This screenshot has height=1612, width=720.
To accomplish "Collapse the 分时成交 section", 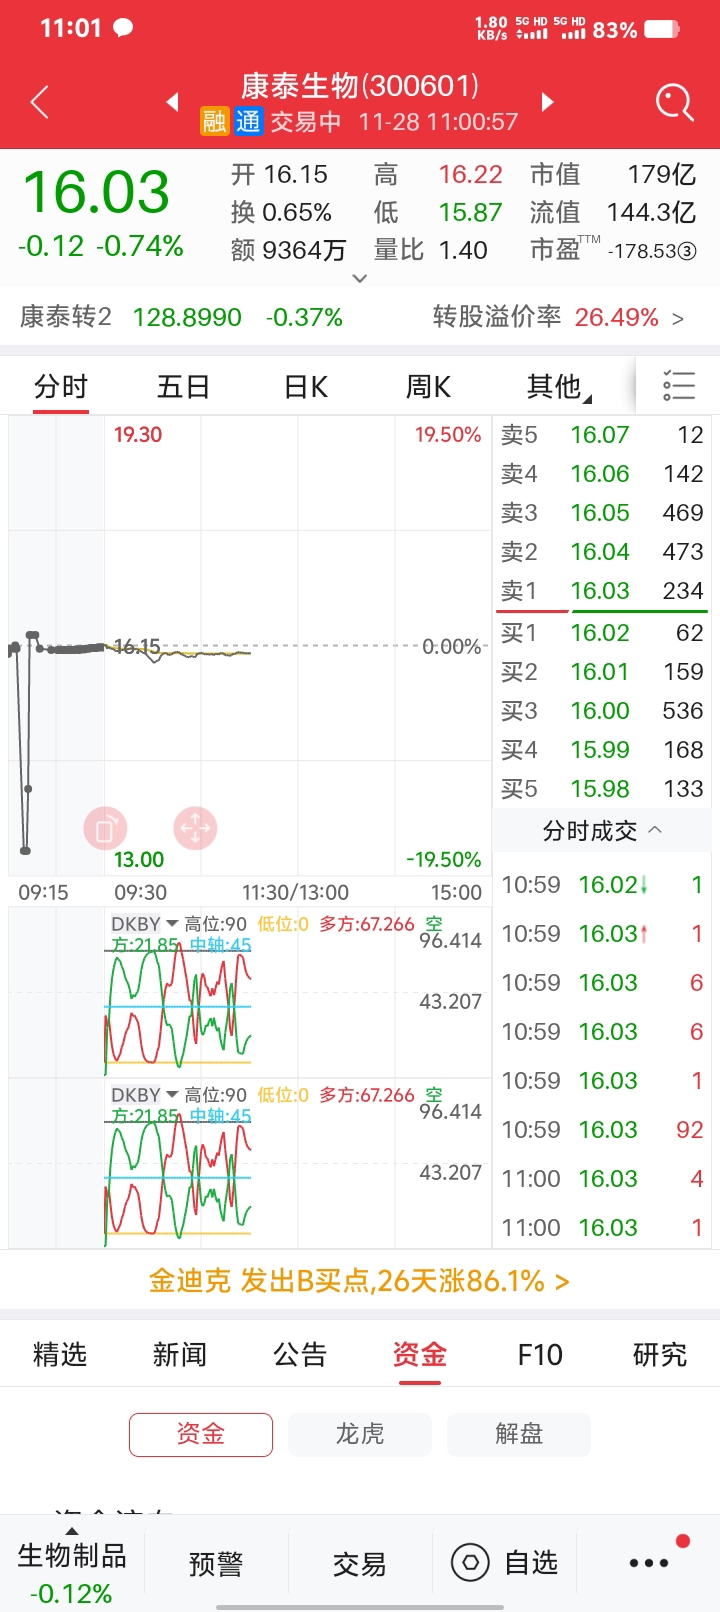I will pos(656,830).
